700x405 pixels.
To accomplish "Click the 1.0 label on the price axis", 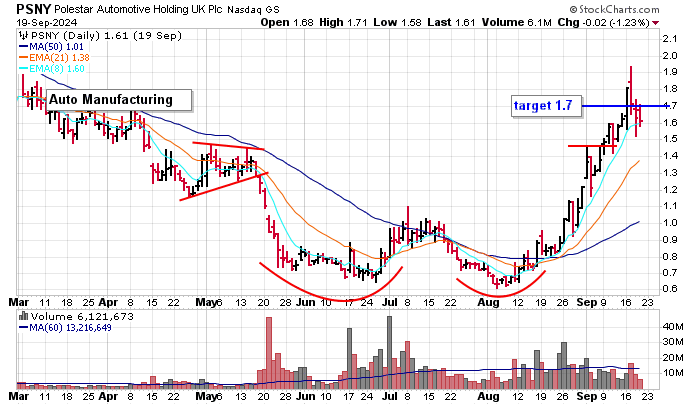I will pyautogui.click(x=670, y=223).
